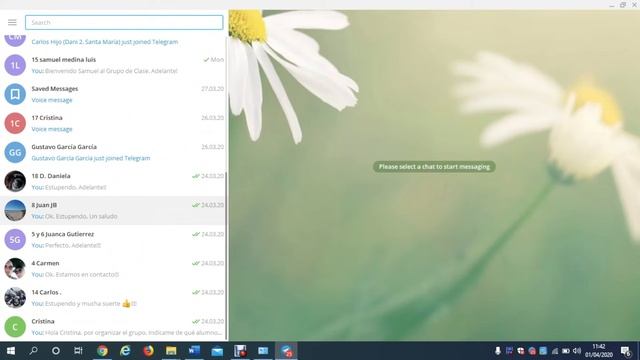Open battery status tray icon

(566, 351)
